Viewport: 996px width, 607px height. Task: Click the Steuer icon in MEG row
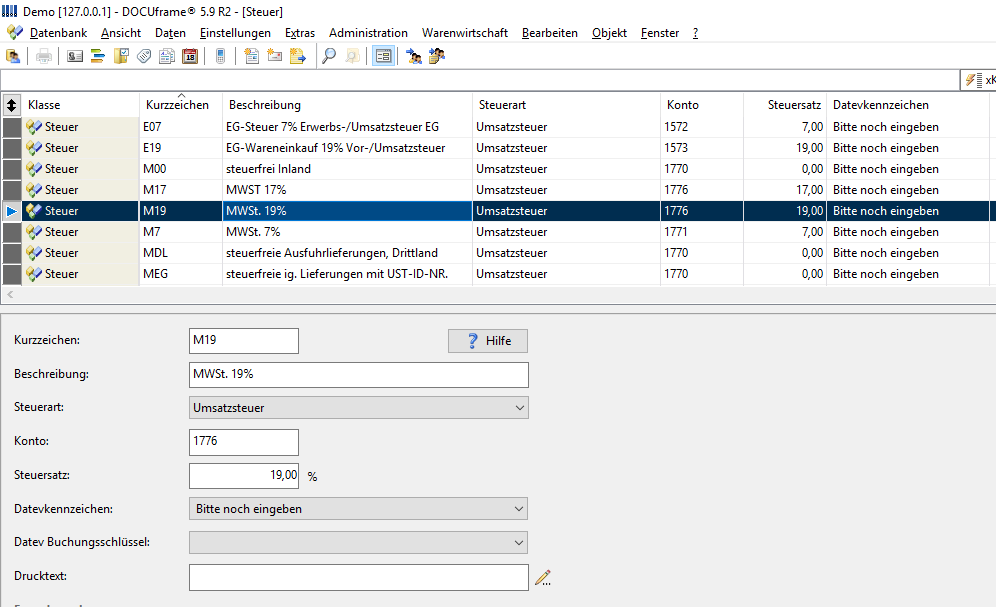tap(34, 274)
